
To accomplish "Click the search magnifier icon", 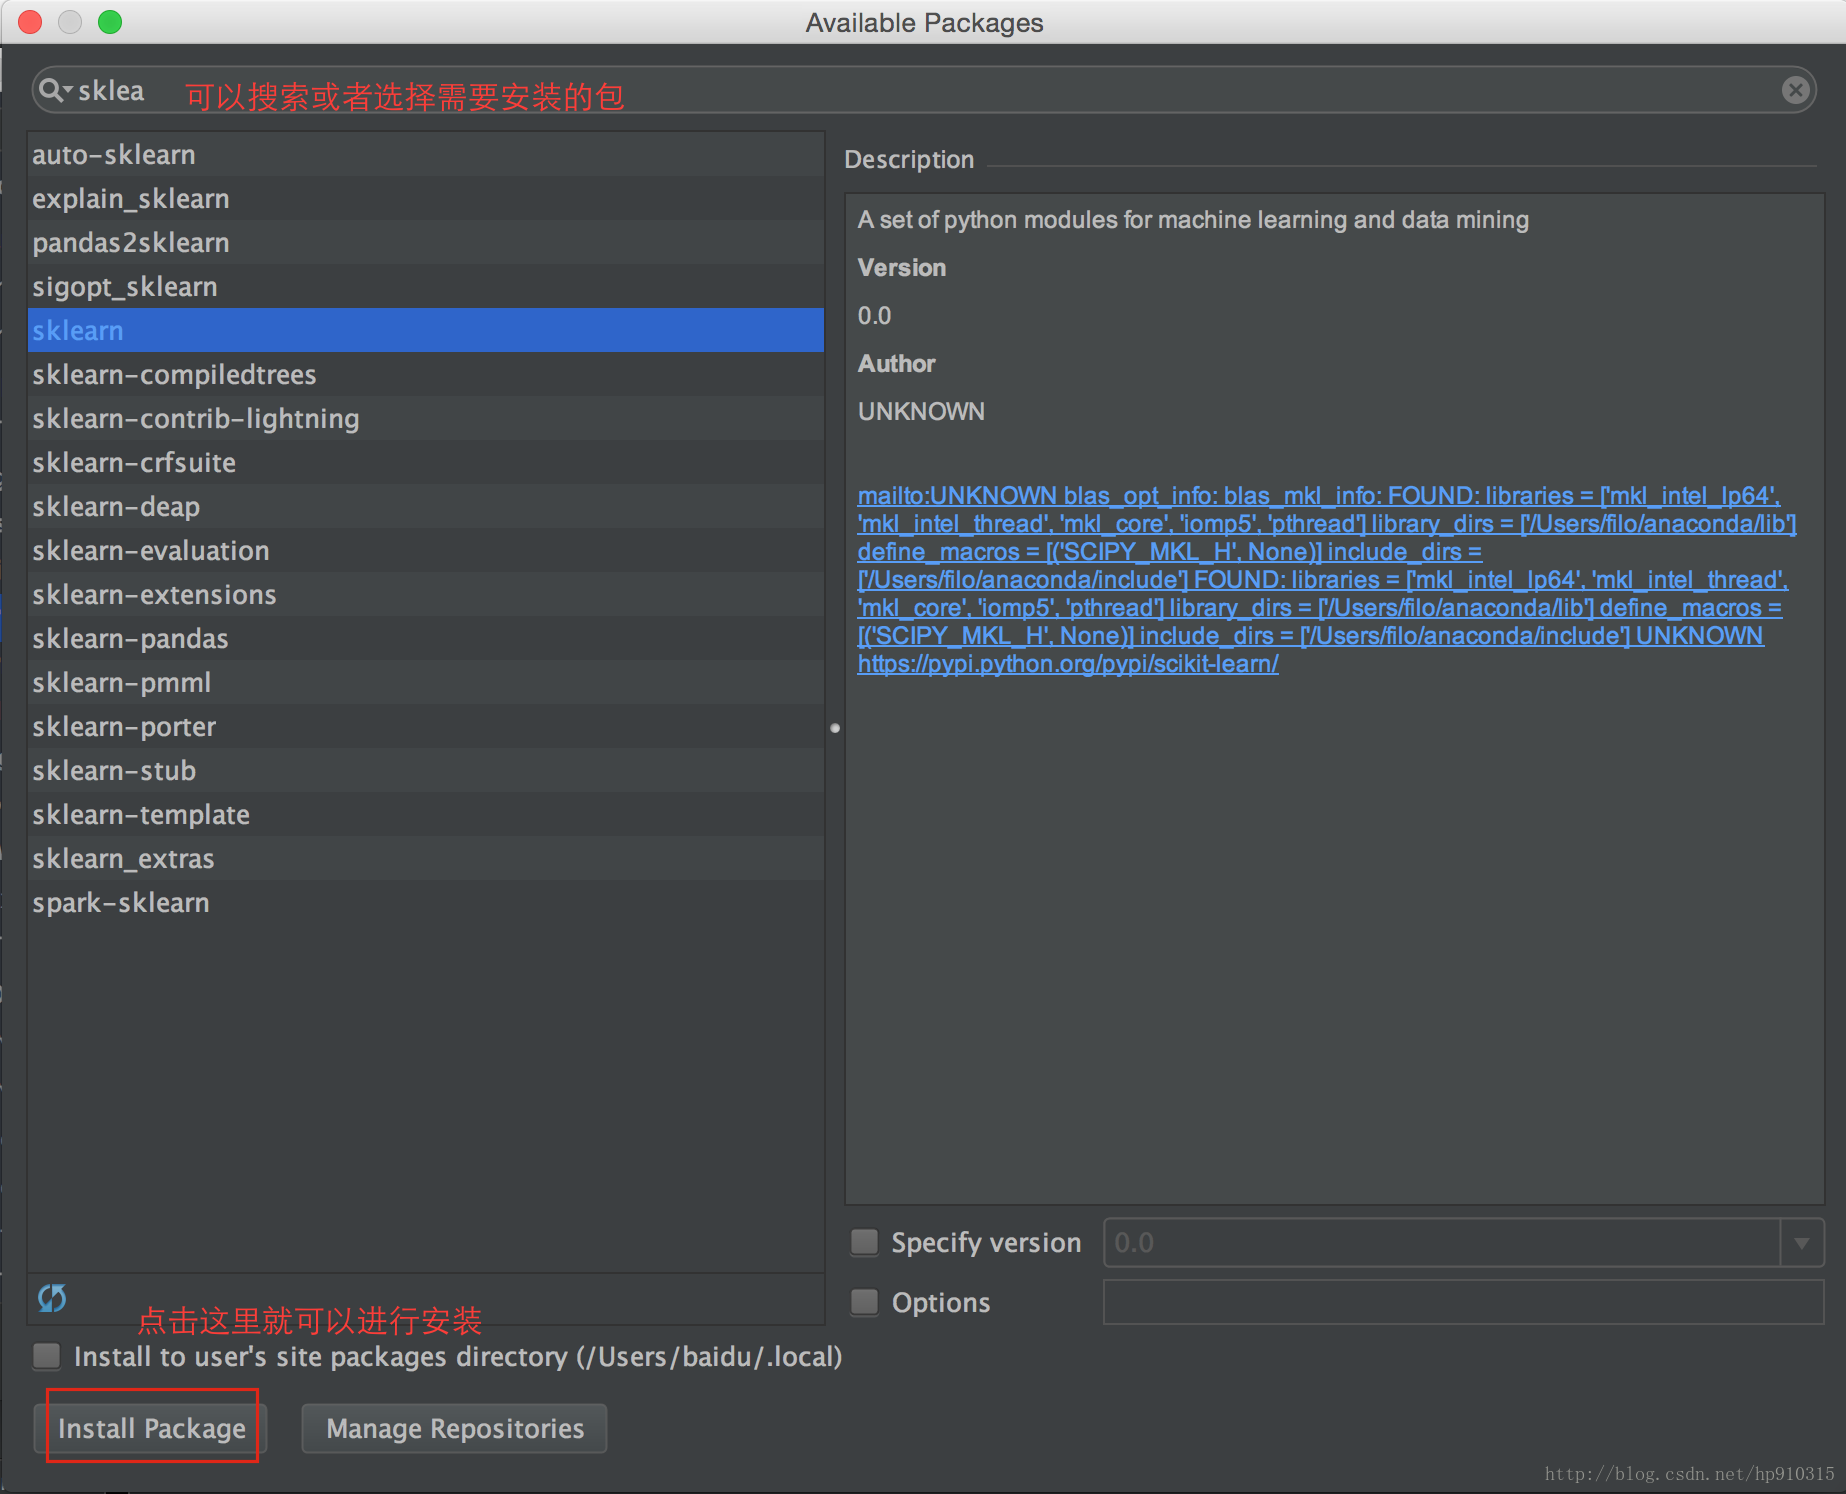I will (50, 90).
